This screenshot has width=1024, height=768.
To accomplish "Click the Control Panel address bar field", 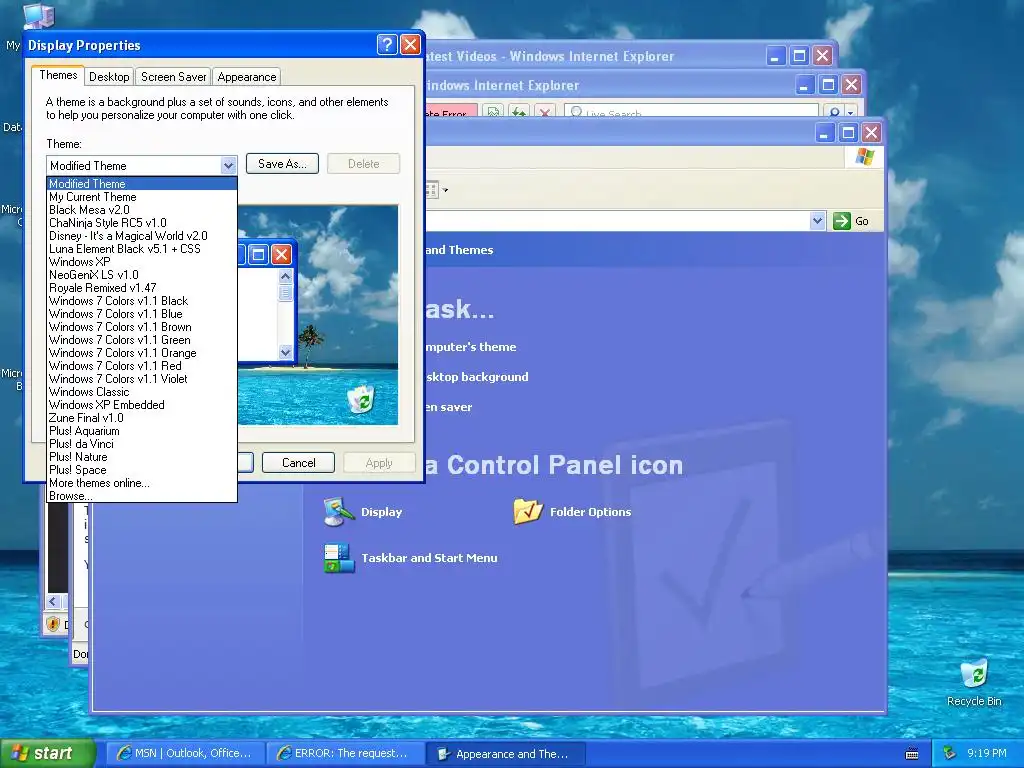I will 617,221.
